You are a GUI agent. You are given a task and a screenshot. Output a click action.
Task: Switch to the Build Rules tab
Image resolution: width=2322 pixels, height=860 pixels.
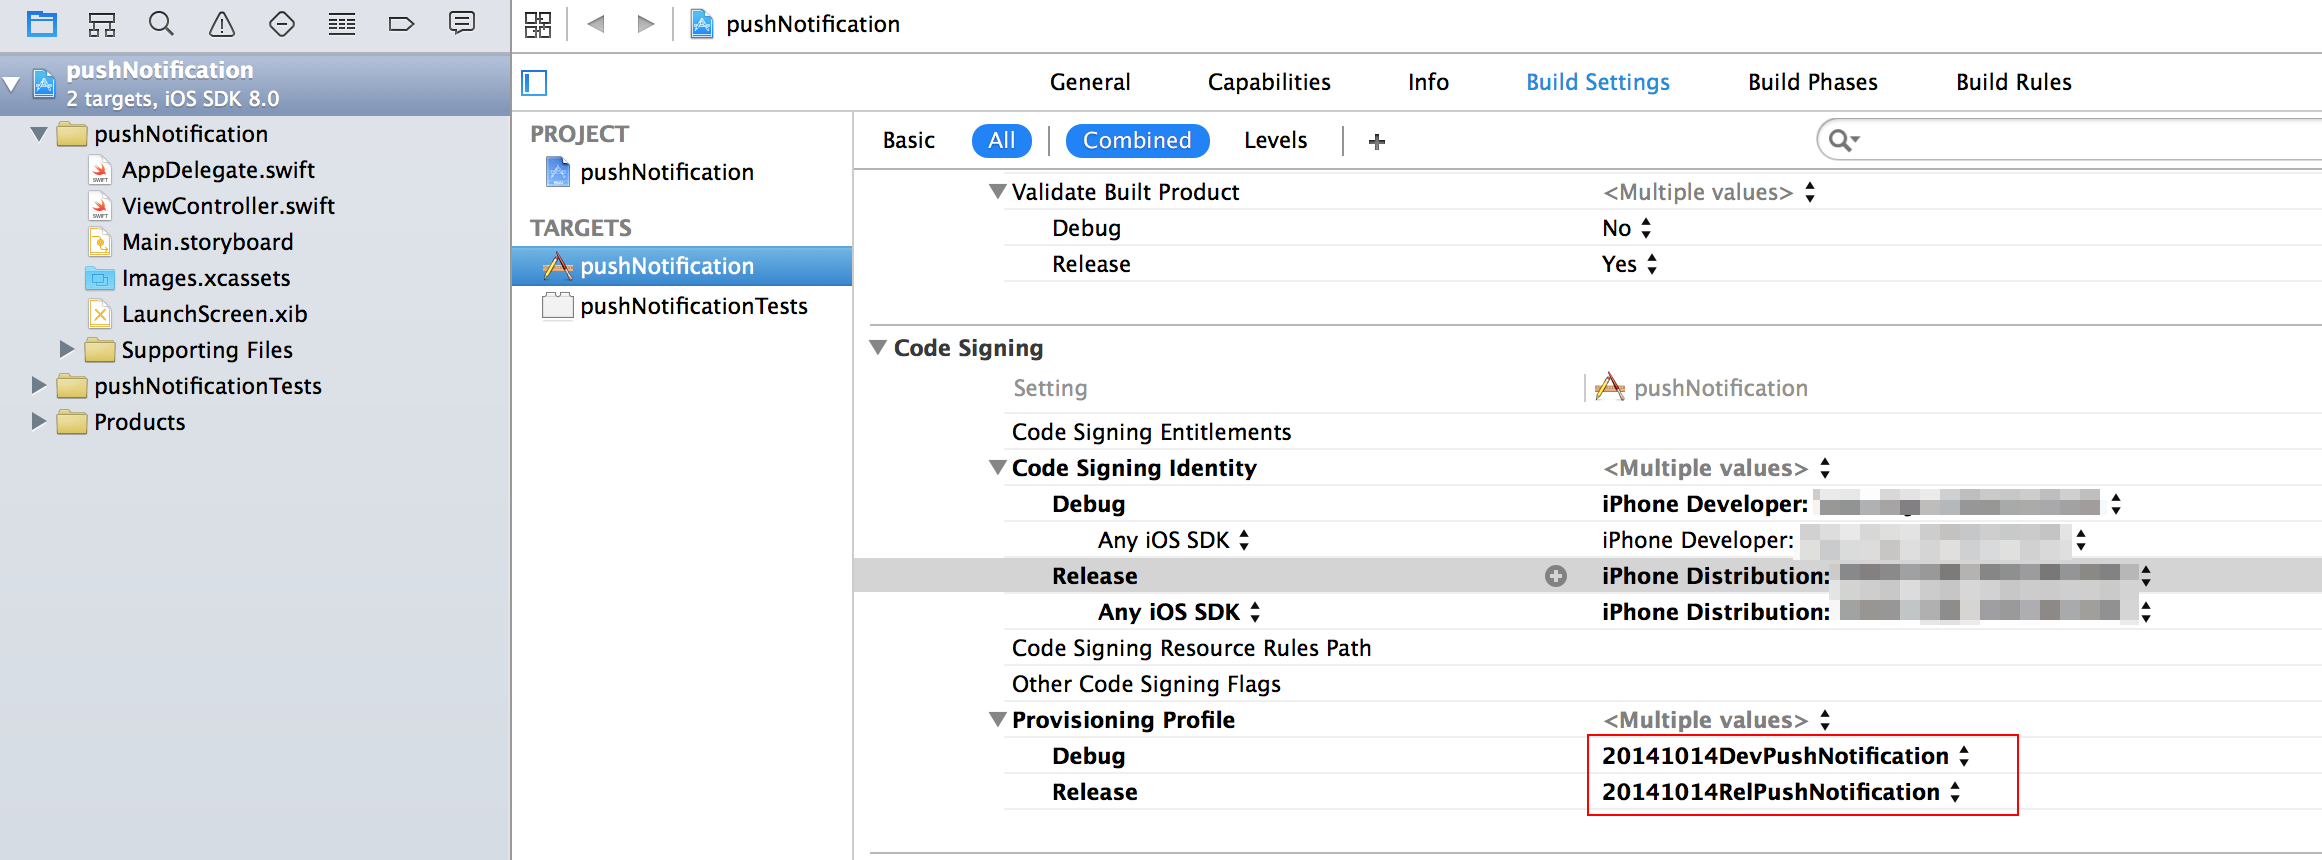[x=2014, y=82]
